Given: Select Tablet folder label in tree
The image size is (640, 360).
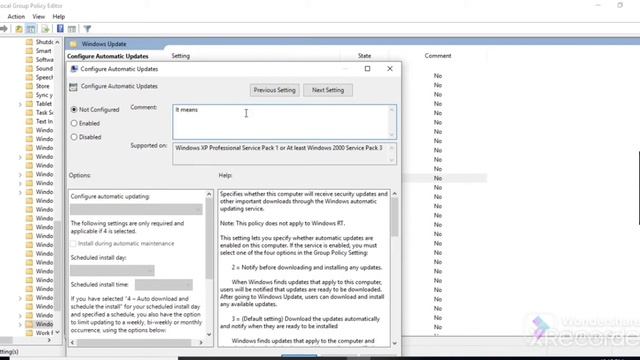Looking at the screenshot, I should point(44,104).
